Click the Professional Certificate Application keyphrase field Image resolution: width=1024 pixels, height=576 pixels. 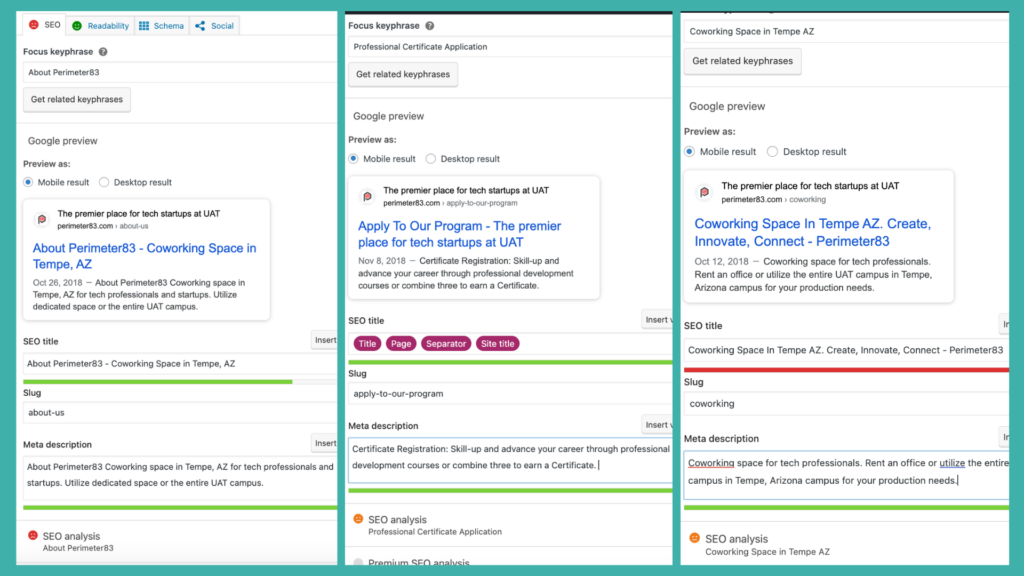[x=510, y=46]
